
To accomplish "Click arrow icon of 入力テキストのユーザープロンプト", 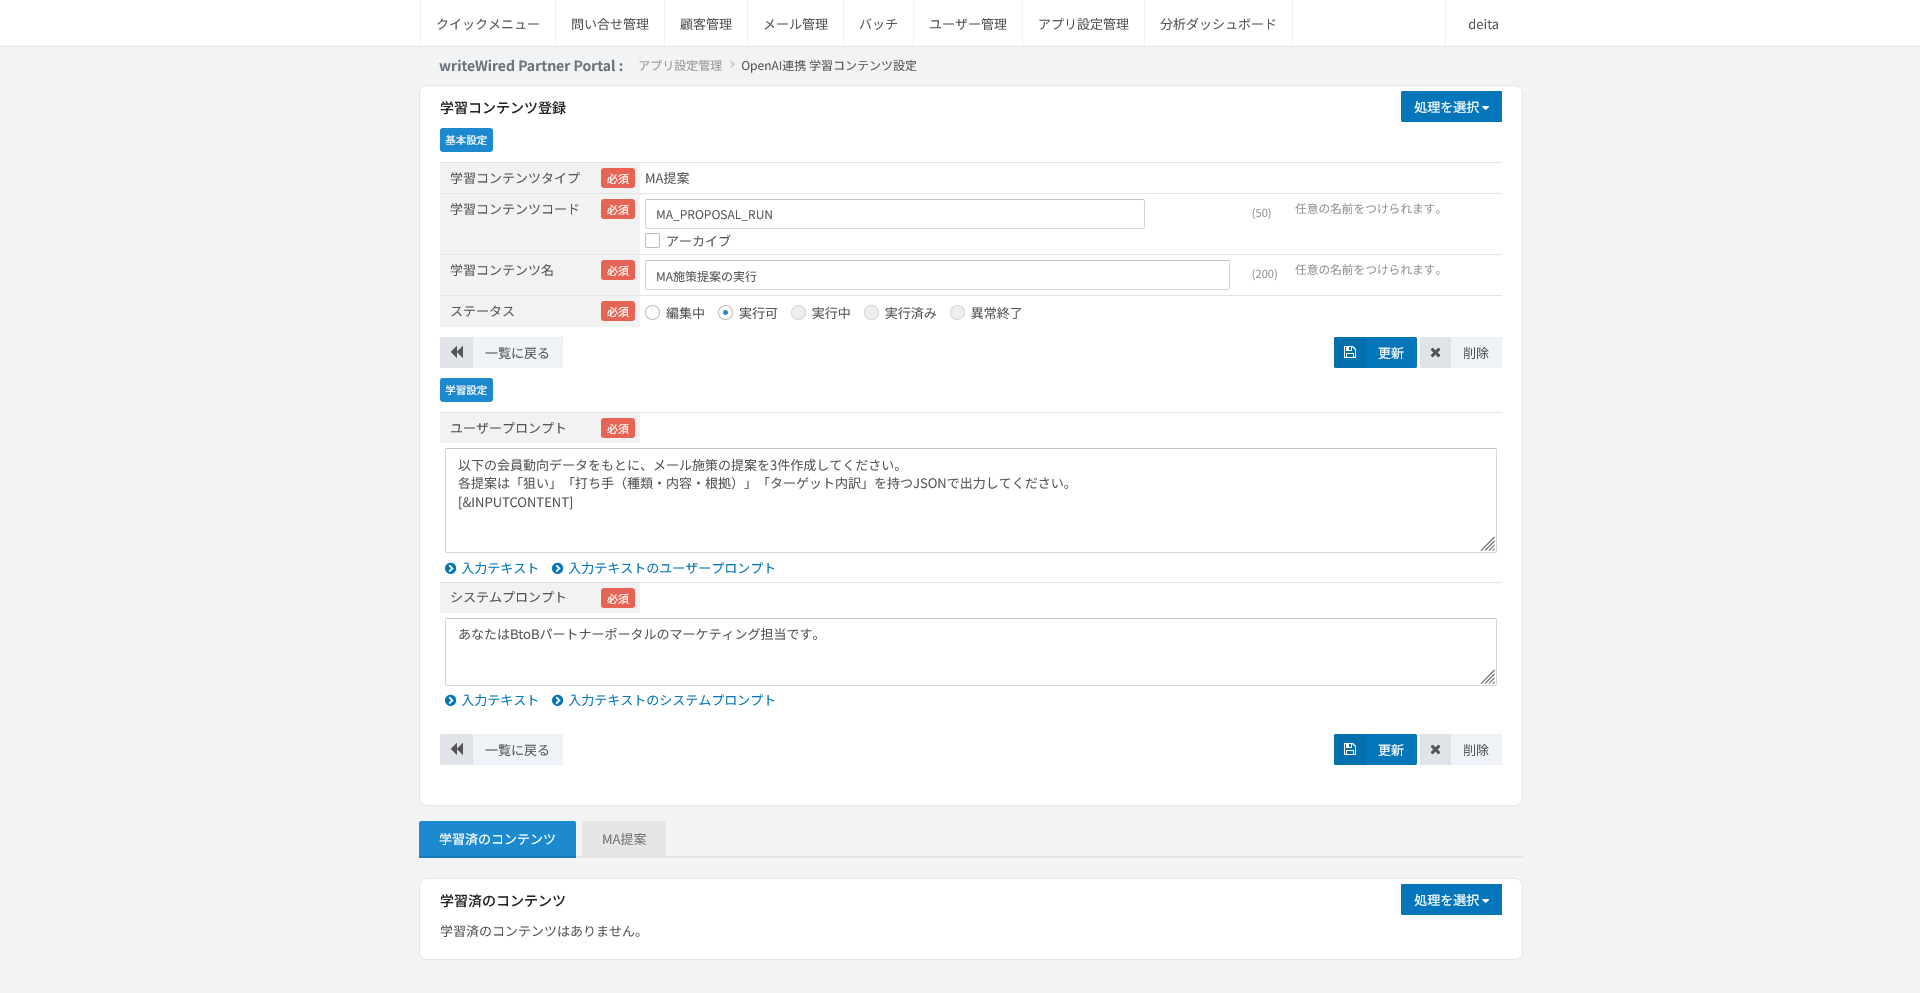I will [557, 568].
